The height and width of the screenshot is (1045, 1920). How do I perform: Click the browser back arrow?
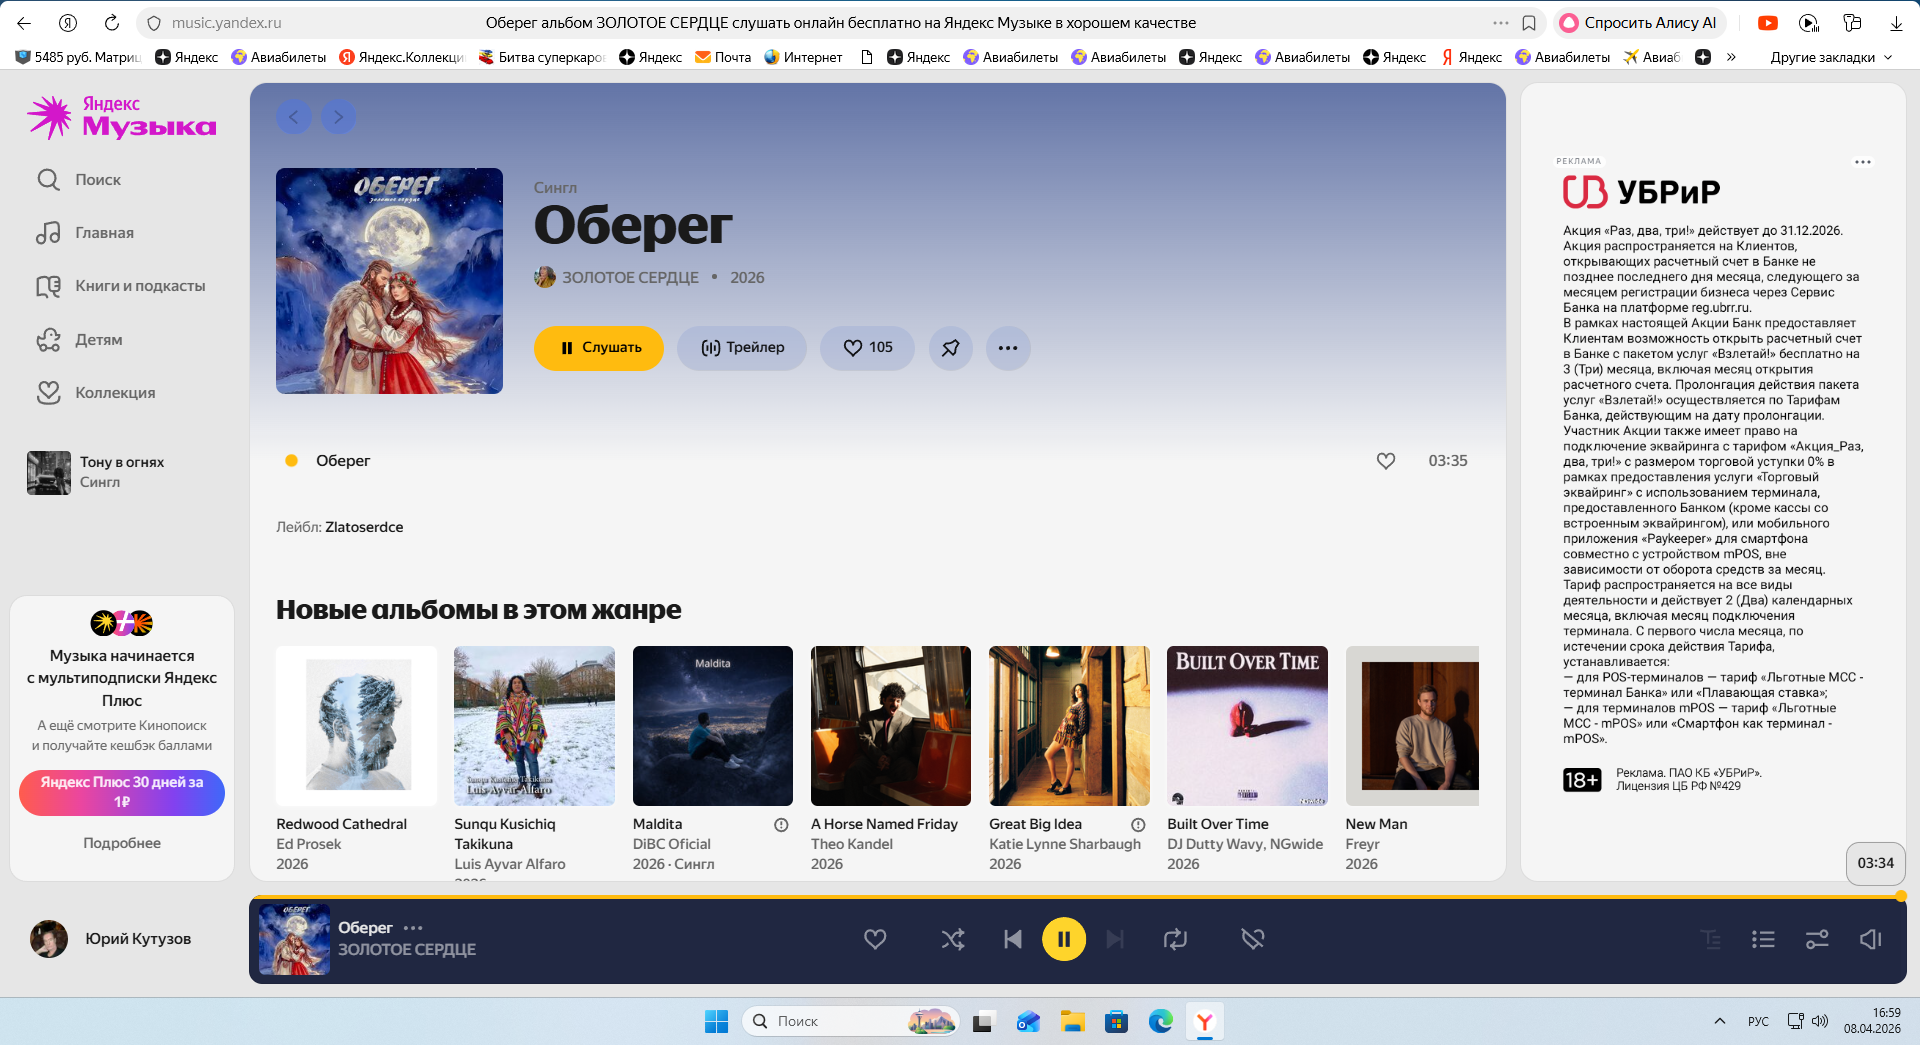click(x=24, y=23)
